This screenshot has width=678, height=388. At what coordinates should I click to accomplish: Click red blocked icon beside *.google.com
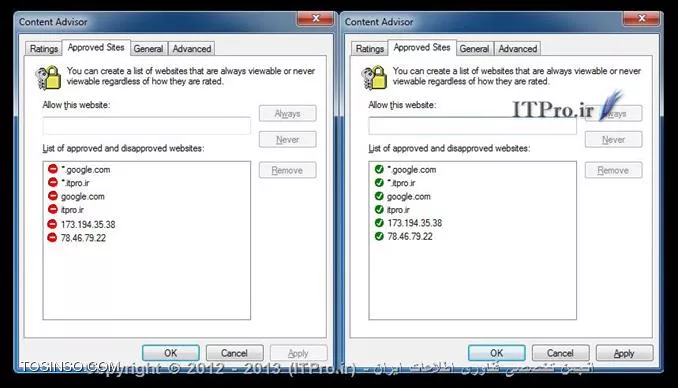coord(53,169)
